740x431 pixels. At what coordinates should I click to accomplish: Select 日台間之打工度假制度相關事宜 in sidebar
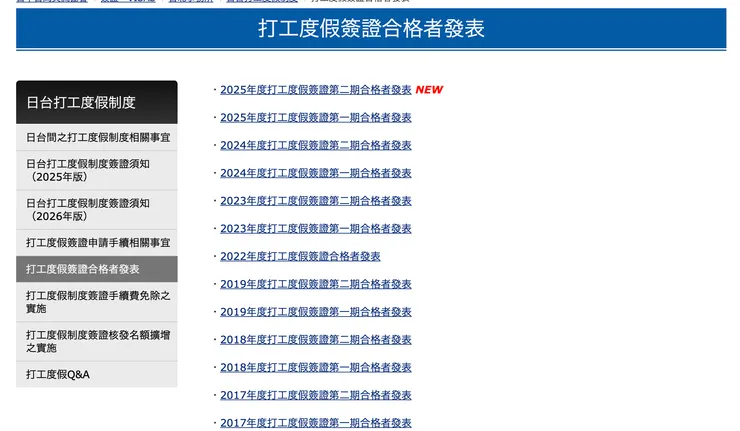click(x=97, y=137)
